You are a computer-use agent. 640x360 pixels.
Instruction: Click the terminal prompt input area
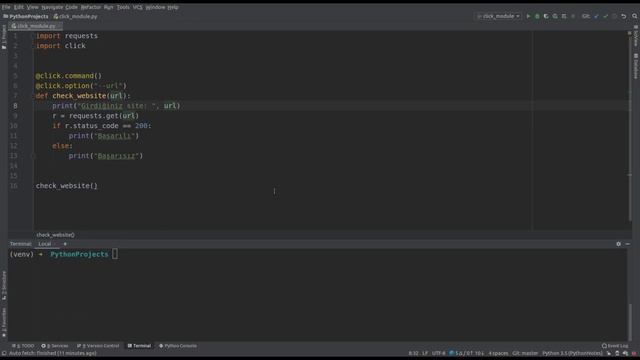coord(115,254)
